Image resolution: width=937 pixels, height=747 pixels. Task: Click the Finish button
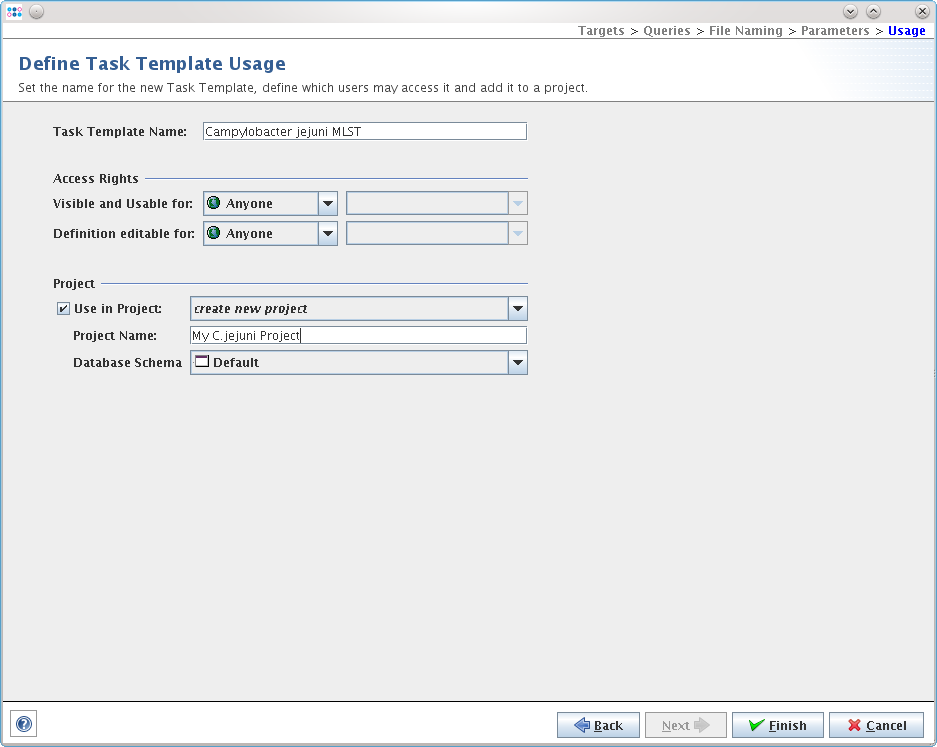click(x=777, y=725)
